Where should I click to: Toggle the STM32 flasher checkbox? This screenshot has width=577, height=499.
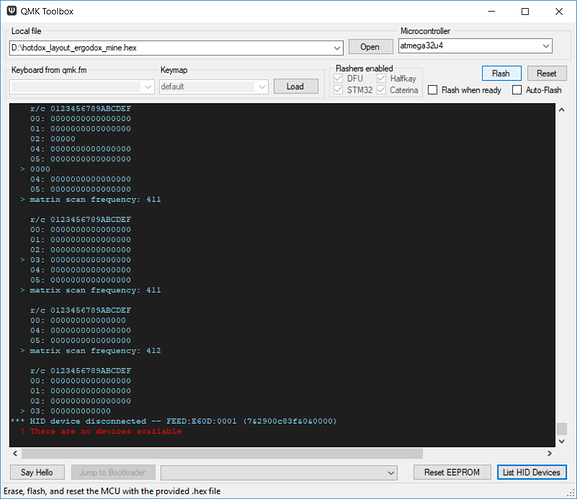click(338, 90)
